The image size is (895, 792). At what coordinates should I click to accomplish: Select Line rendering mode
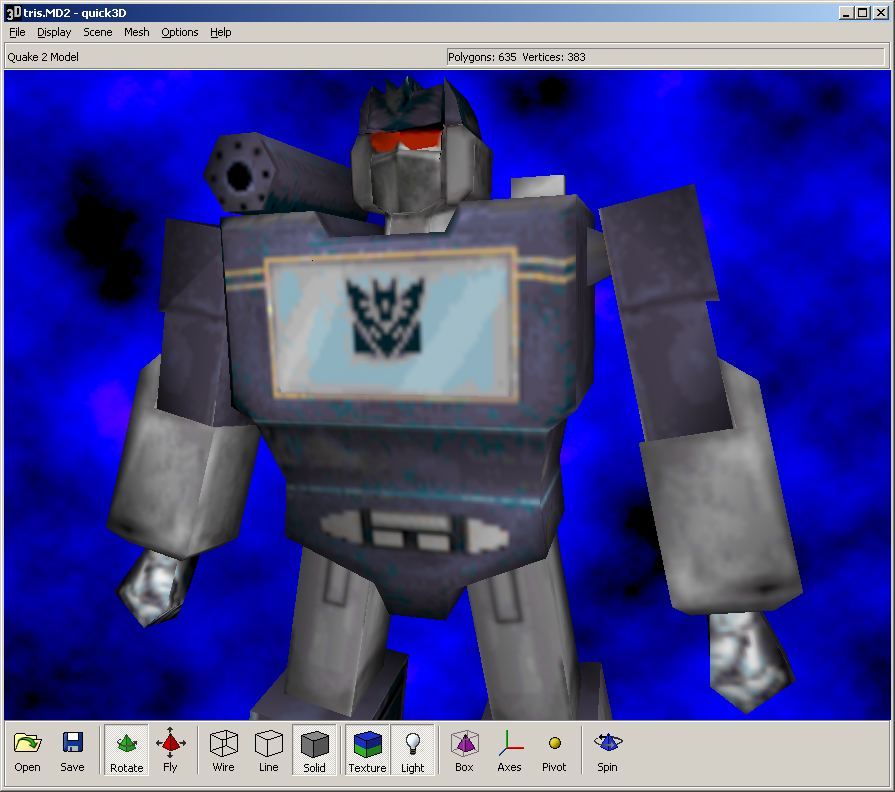[268, 751]
